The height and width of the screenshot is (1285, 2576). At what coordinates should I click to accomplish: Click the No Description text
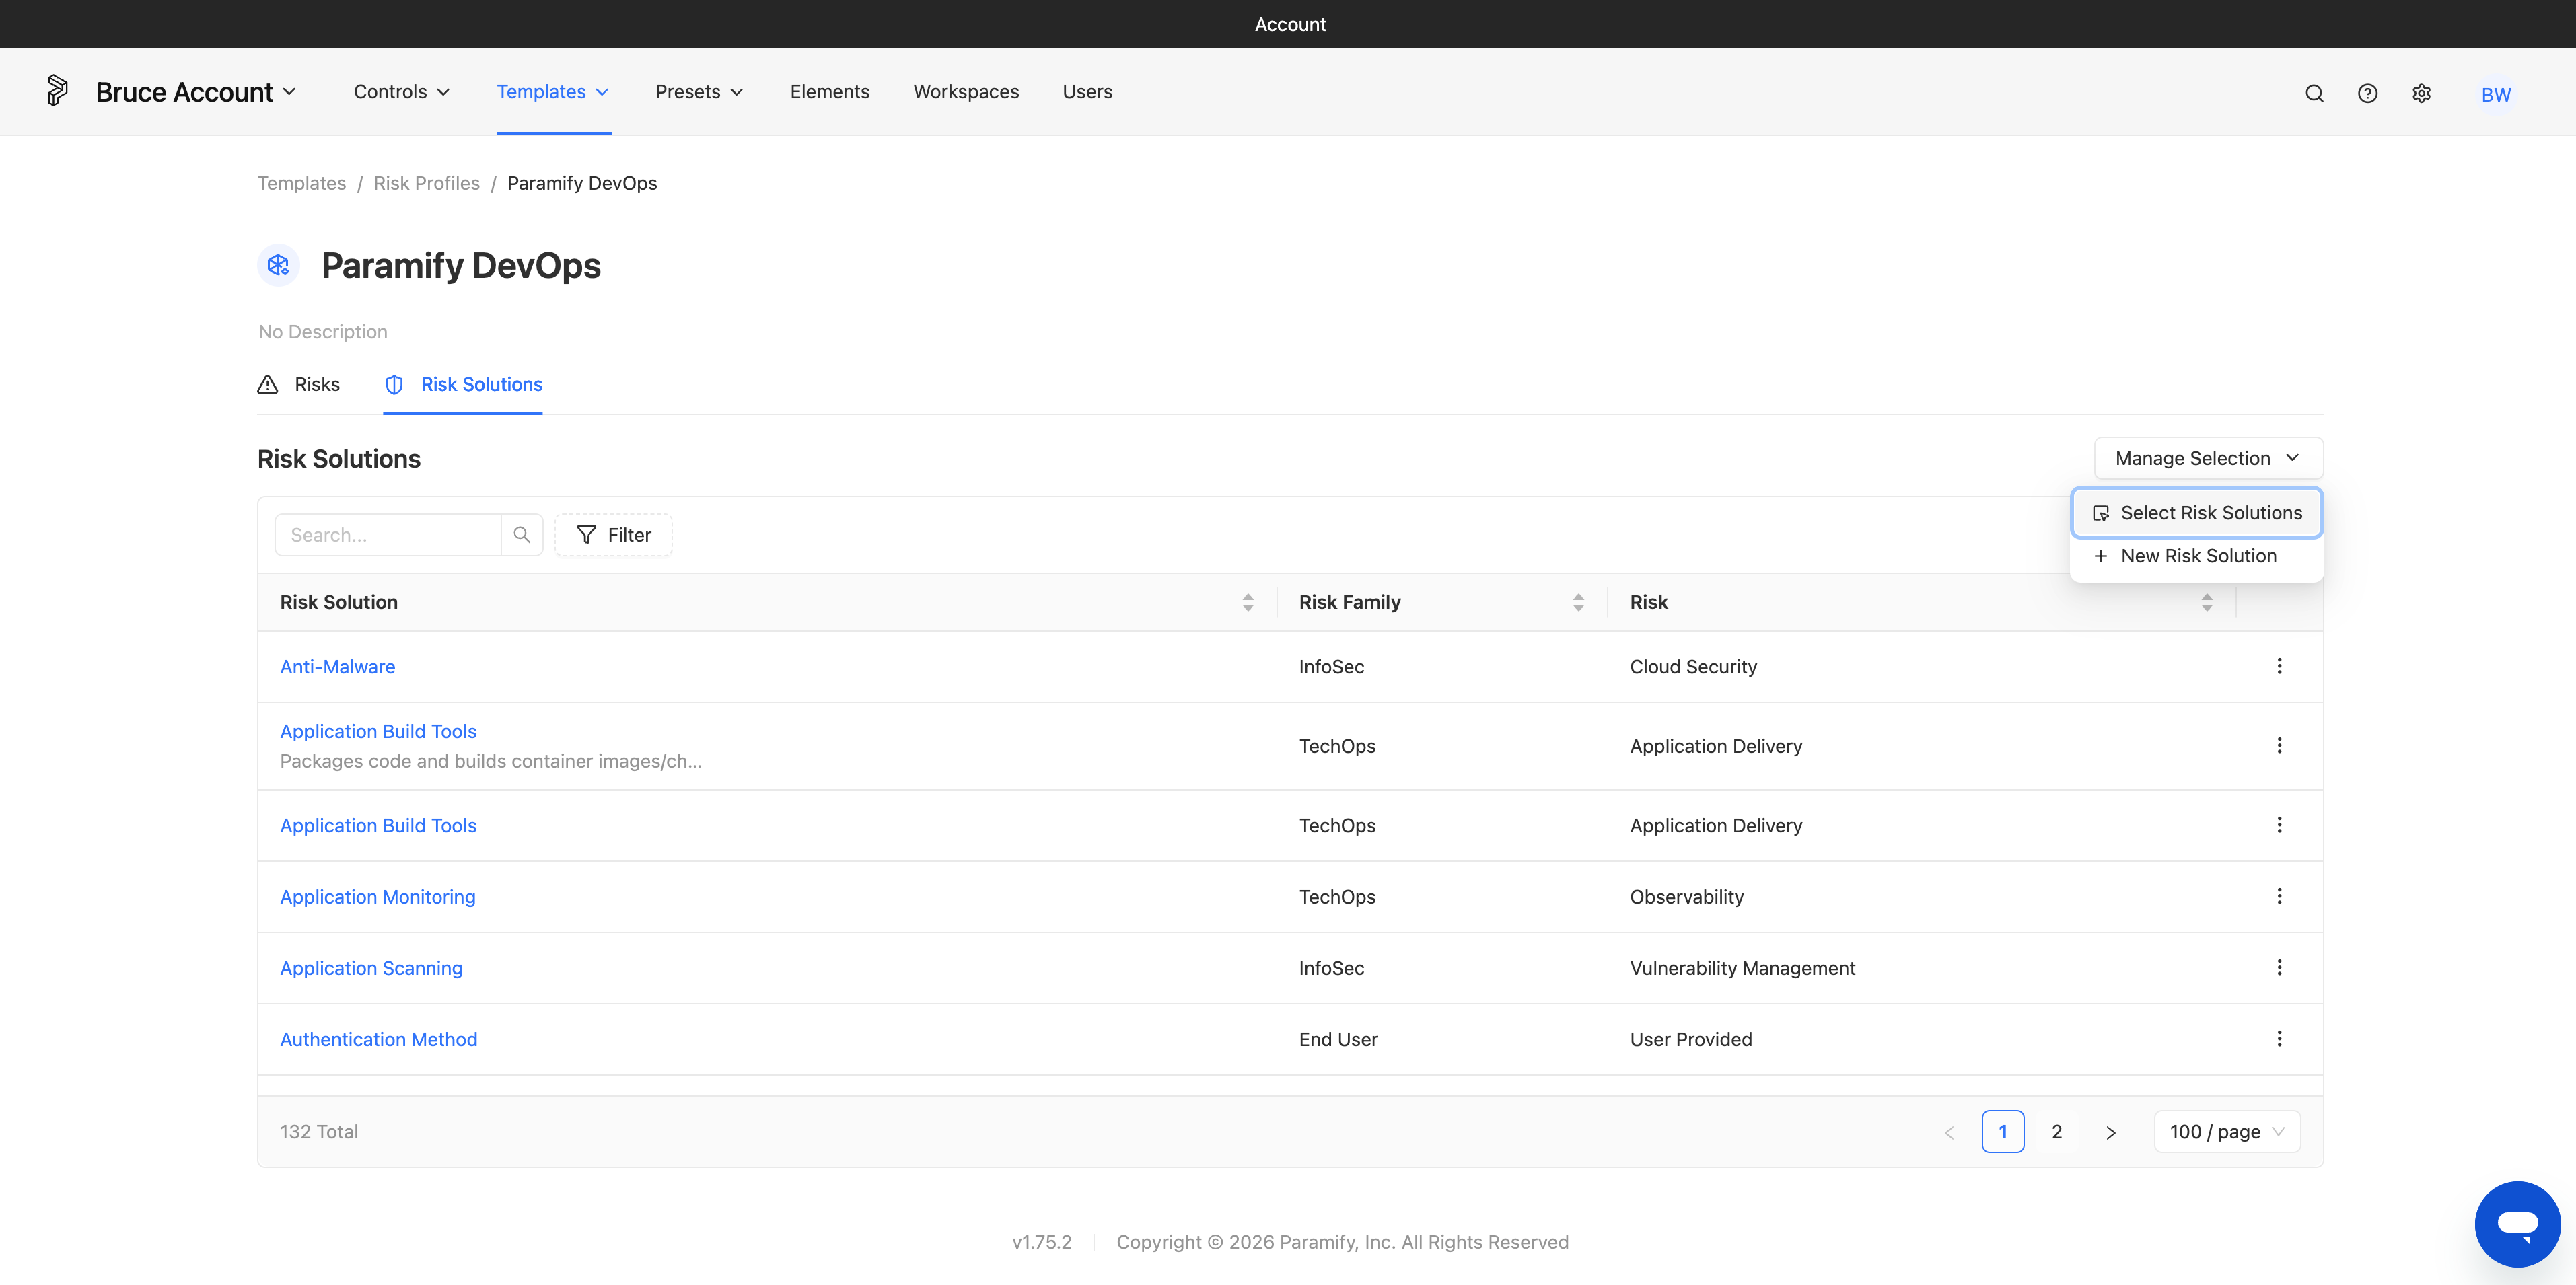click(x=323, y=332)
